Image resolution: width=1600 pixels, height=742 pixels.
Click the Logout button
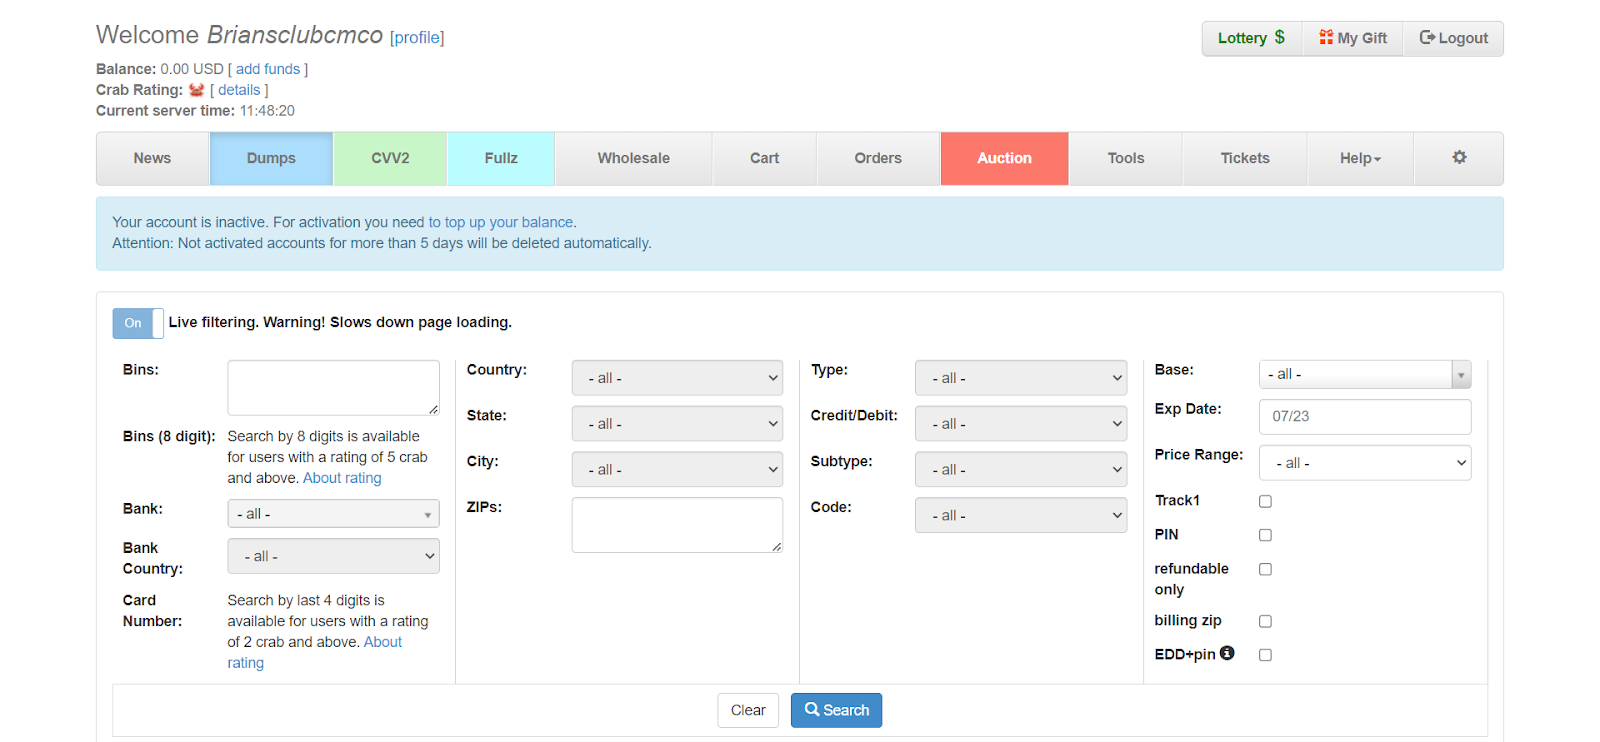point(1453,38)
